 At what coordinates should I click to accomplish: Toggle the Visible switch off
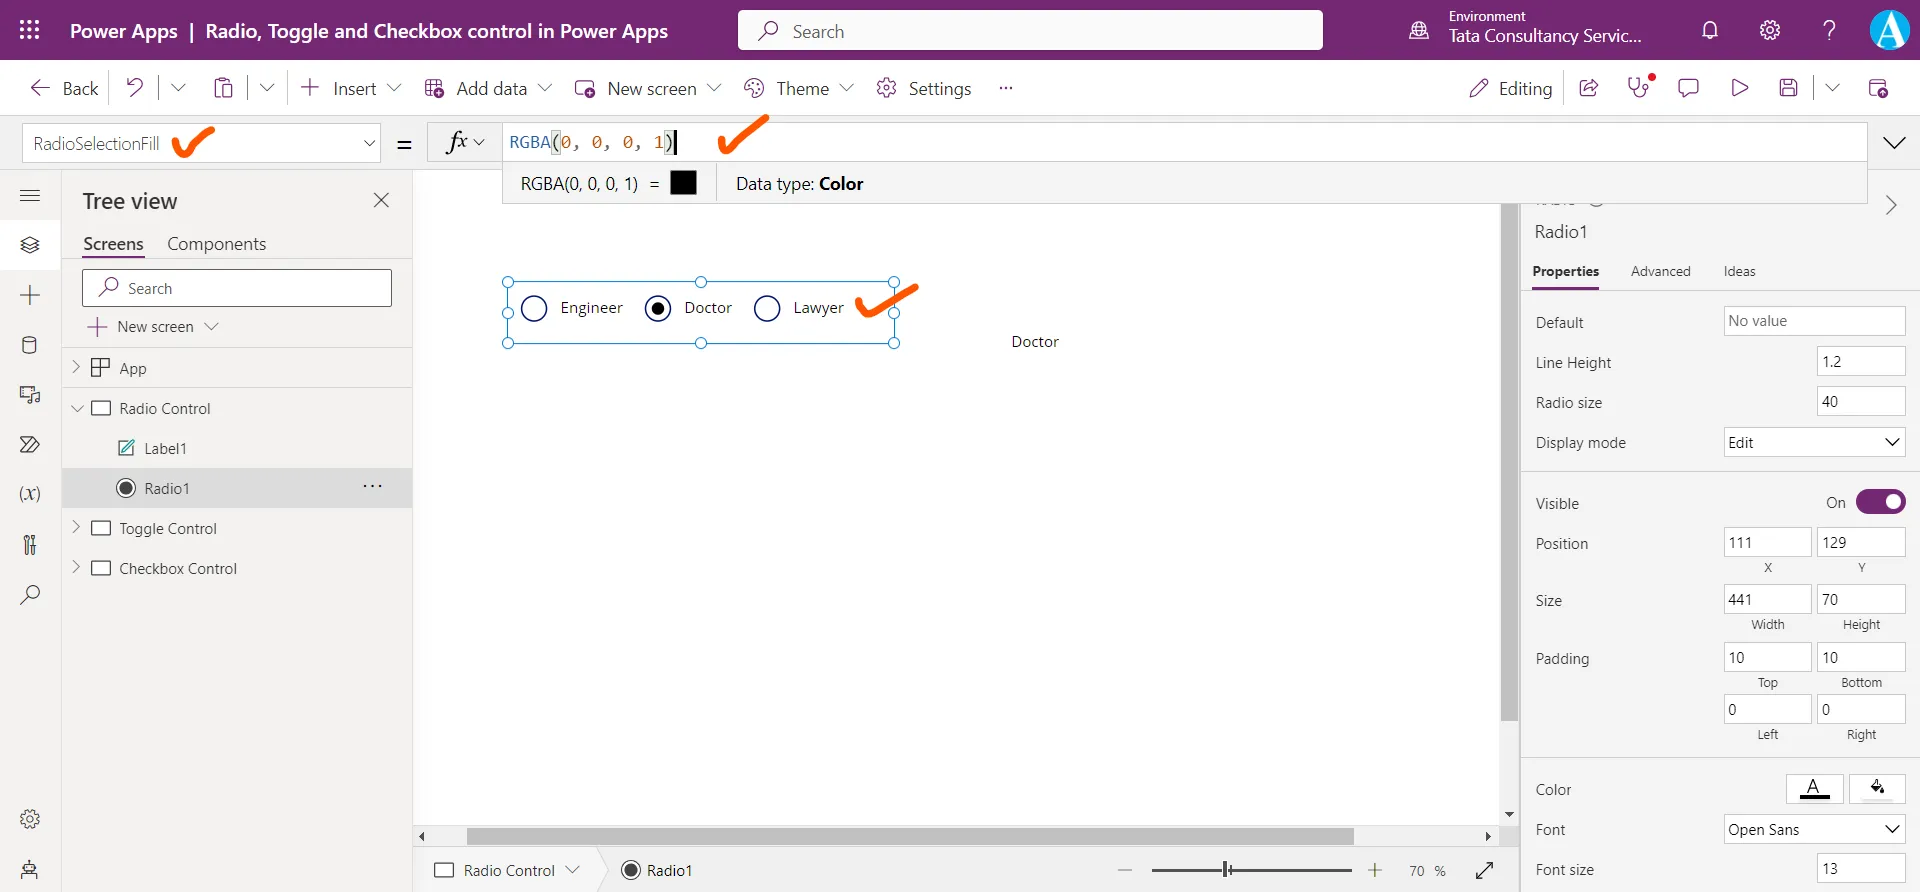tap(1881, 502)
